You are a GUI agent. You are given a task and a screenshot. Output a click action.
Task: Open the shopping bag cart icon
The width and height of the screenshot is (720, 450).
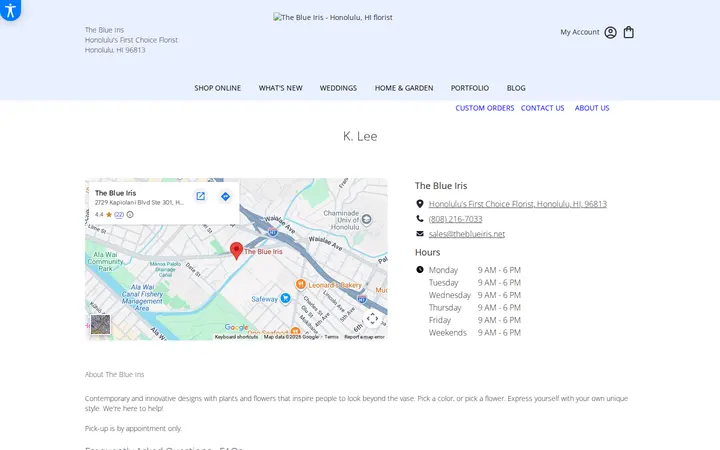pos(629,32)
